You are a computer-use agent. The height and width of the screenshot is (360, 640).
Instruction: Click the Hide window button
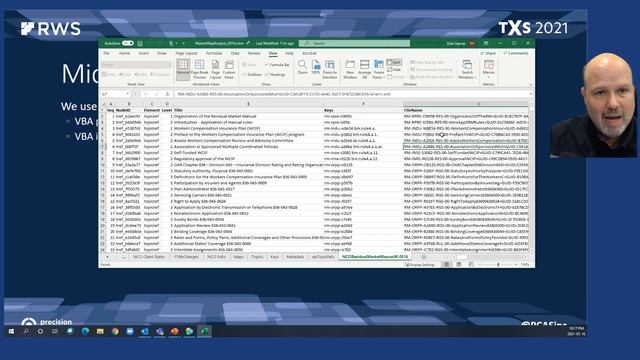click(x=394, y=69)
